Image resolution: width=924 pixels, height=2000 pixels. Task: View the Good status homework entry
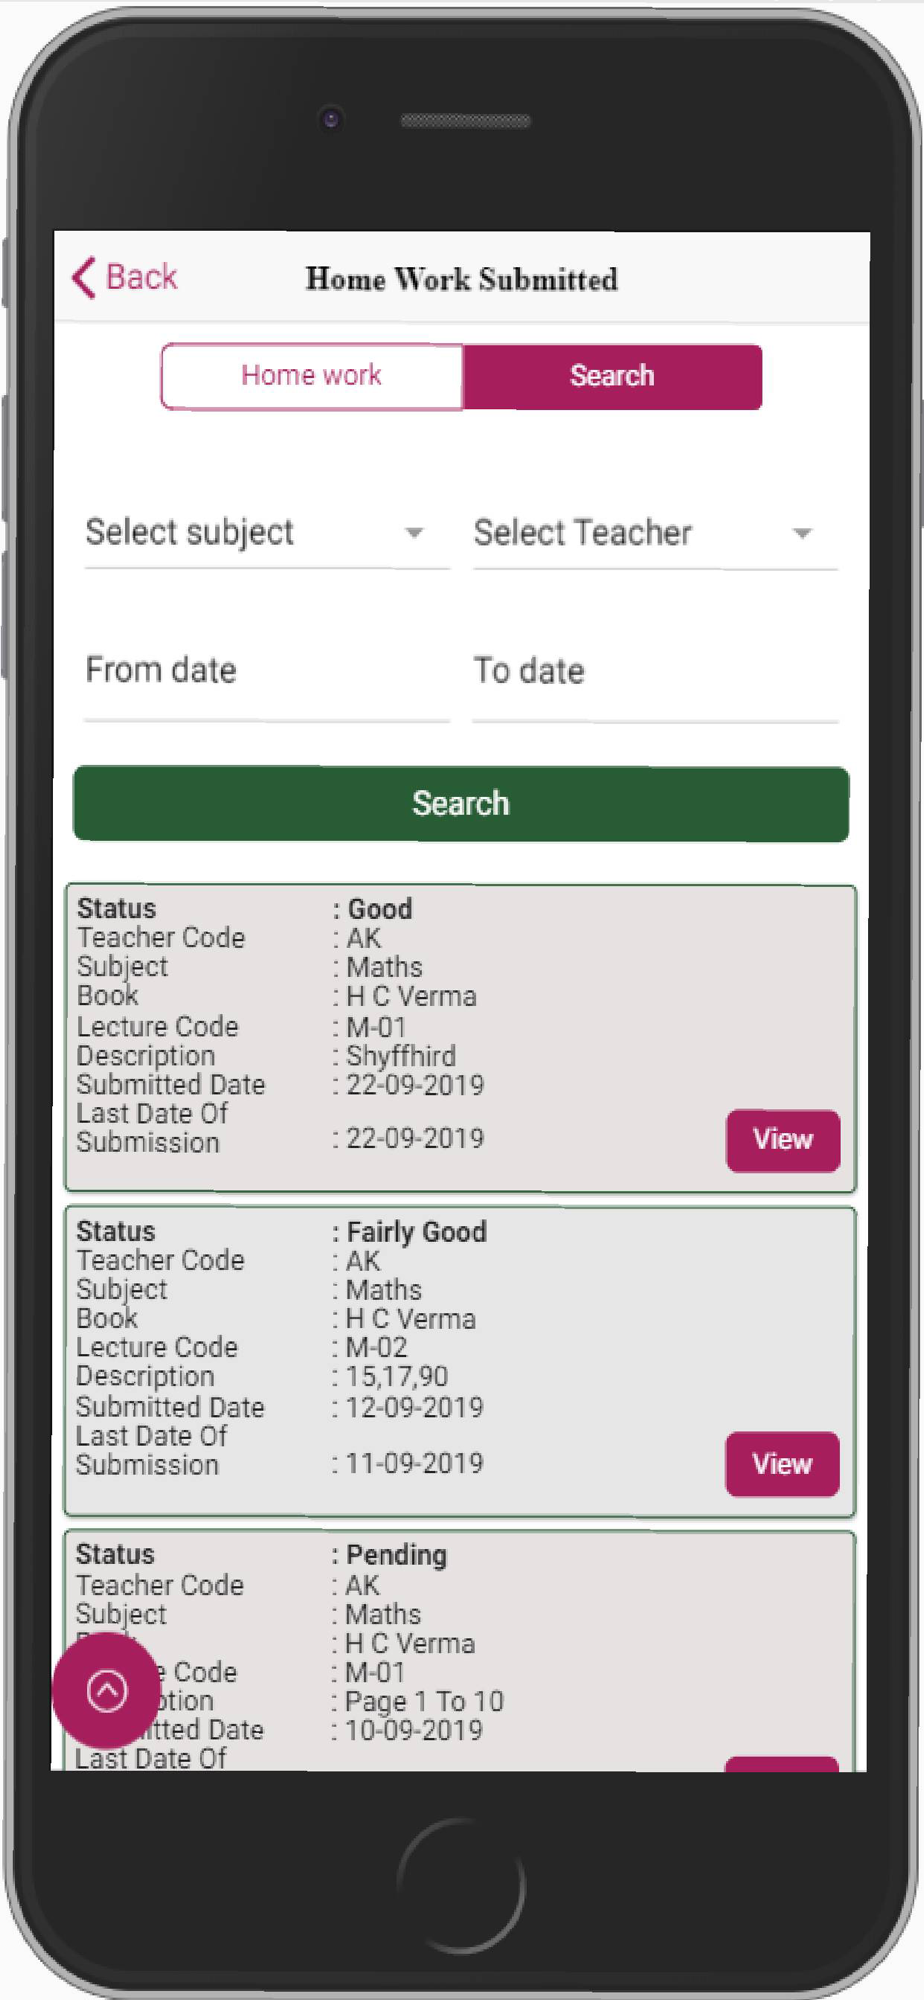click(783, 1140)
